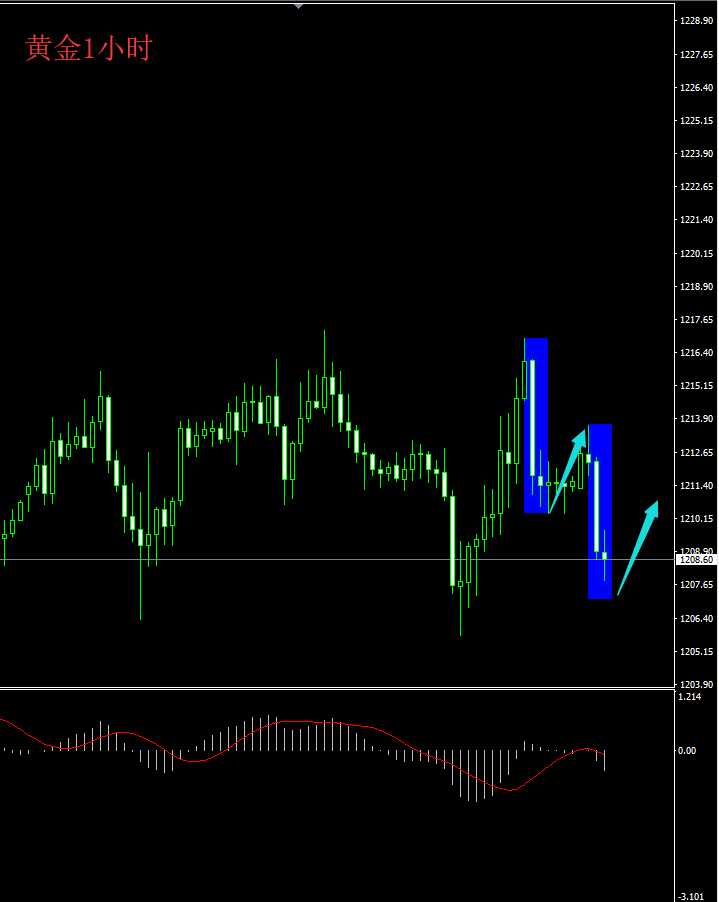Click the 1210.15 price axis label
This screenshot has height=902, width=719.
click(x=697, y=518)
